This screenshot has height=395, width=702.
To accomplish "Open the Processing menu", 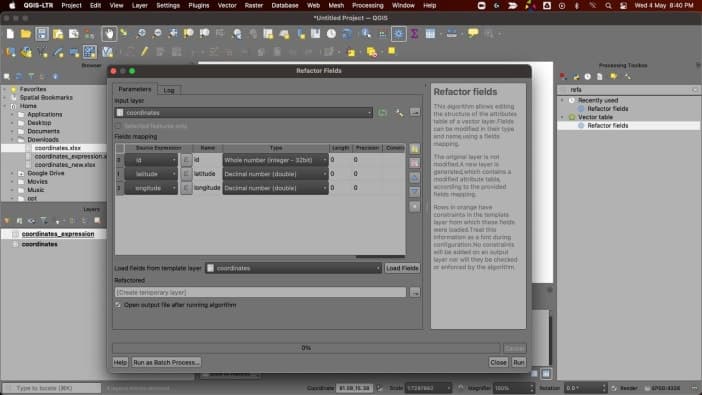I will point(368,5).
